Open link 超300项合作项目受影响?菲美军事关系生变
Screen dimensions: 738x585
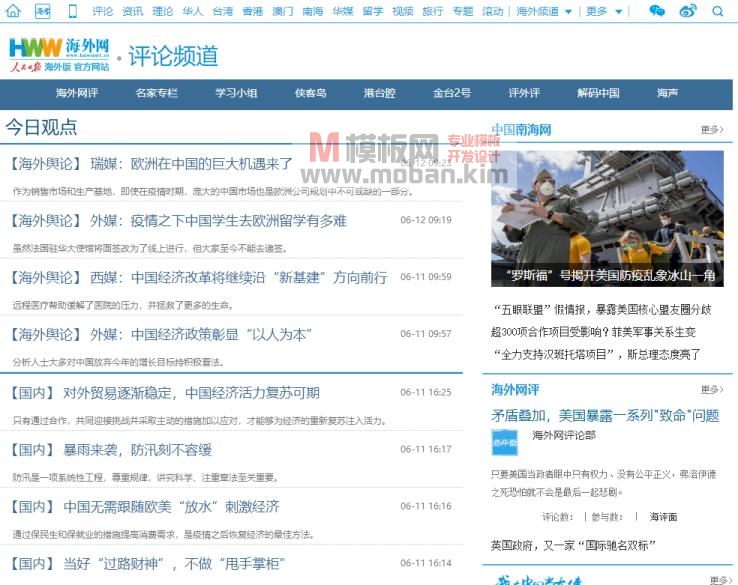click(594, 332)
